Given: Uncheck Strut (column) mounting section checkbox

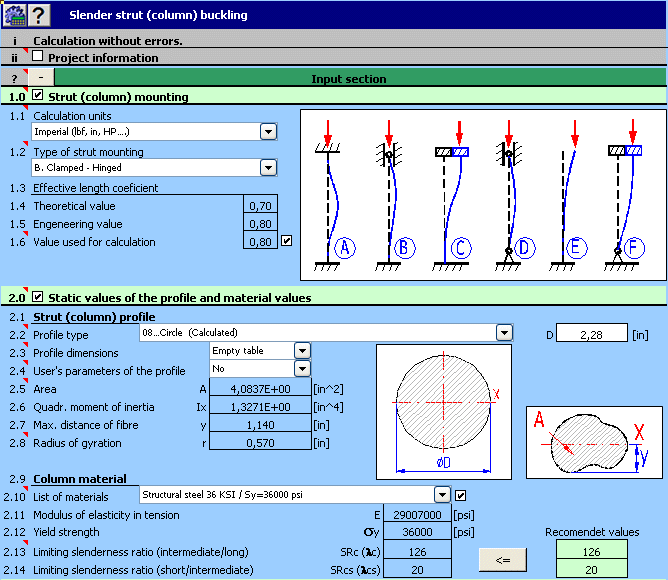Looking at the screenshot, I should [37, 95].
